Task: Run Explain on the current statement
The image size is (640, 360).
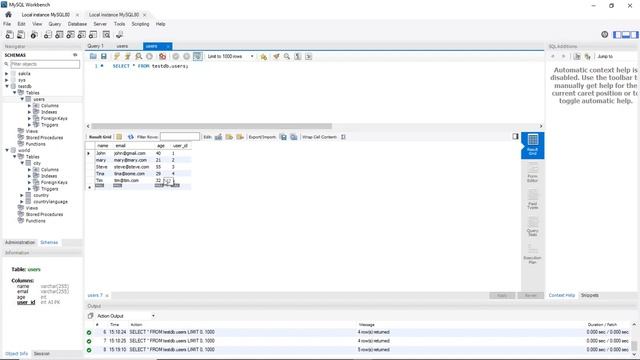Action: [x=139, y=56]
